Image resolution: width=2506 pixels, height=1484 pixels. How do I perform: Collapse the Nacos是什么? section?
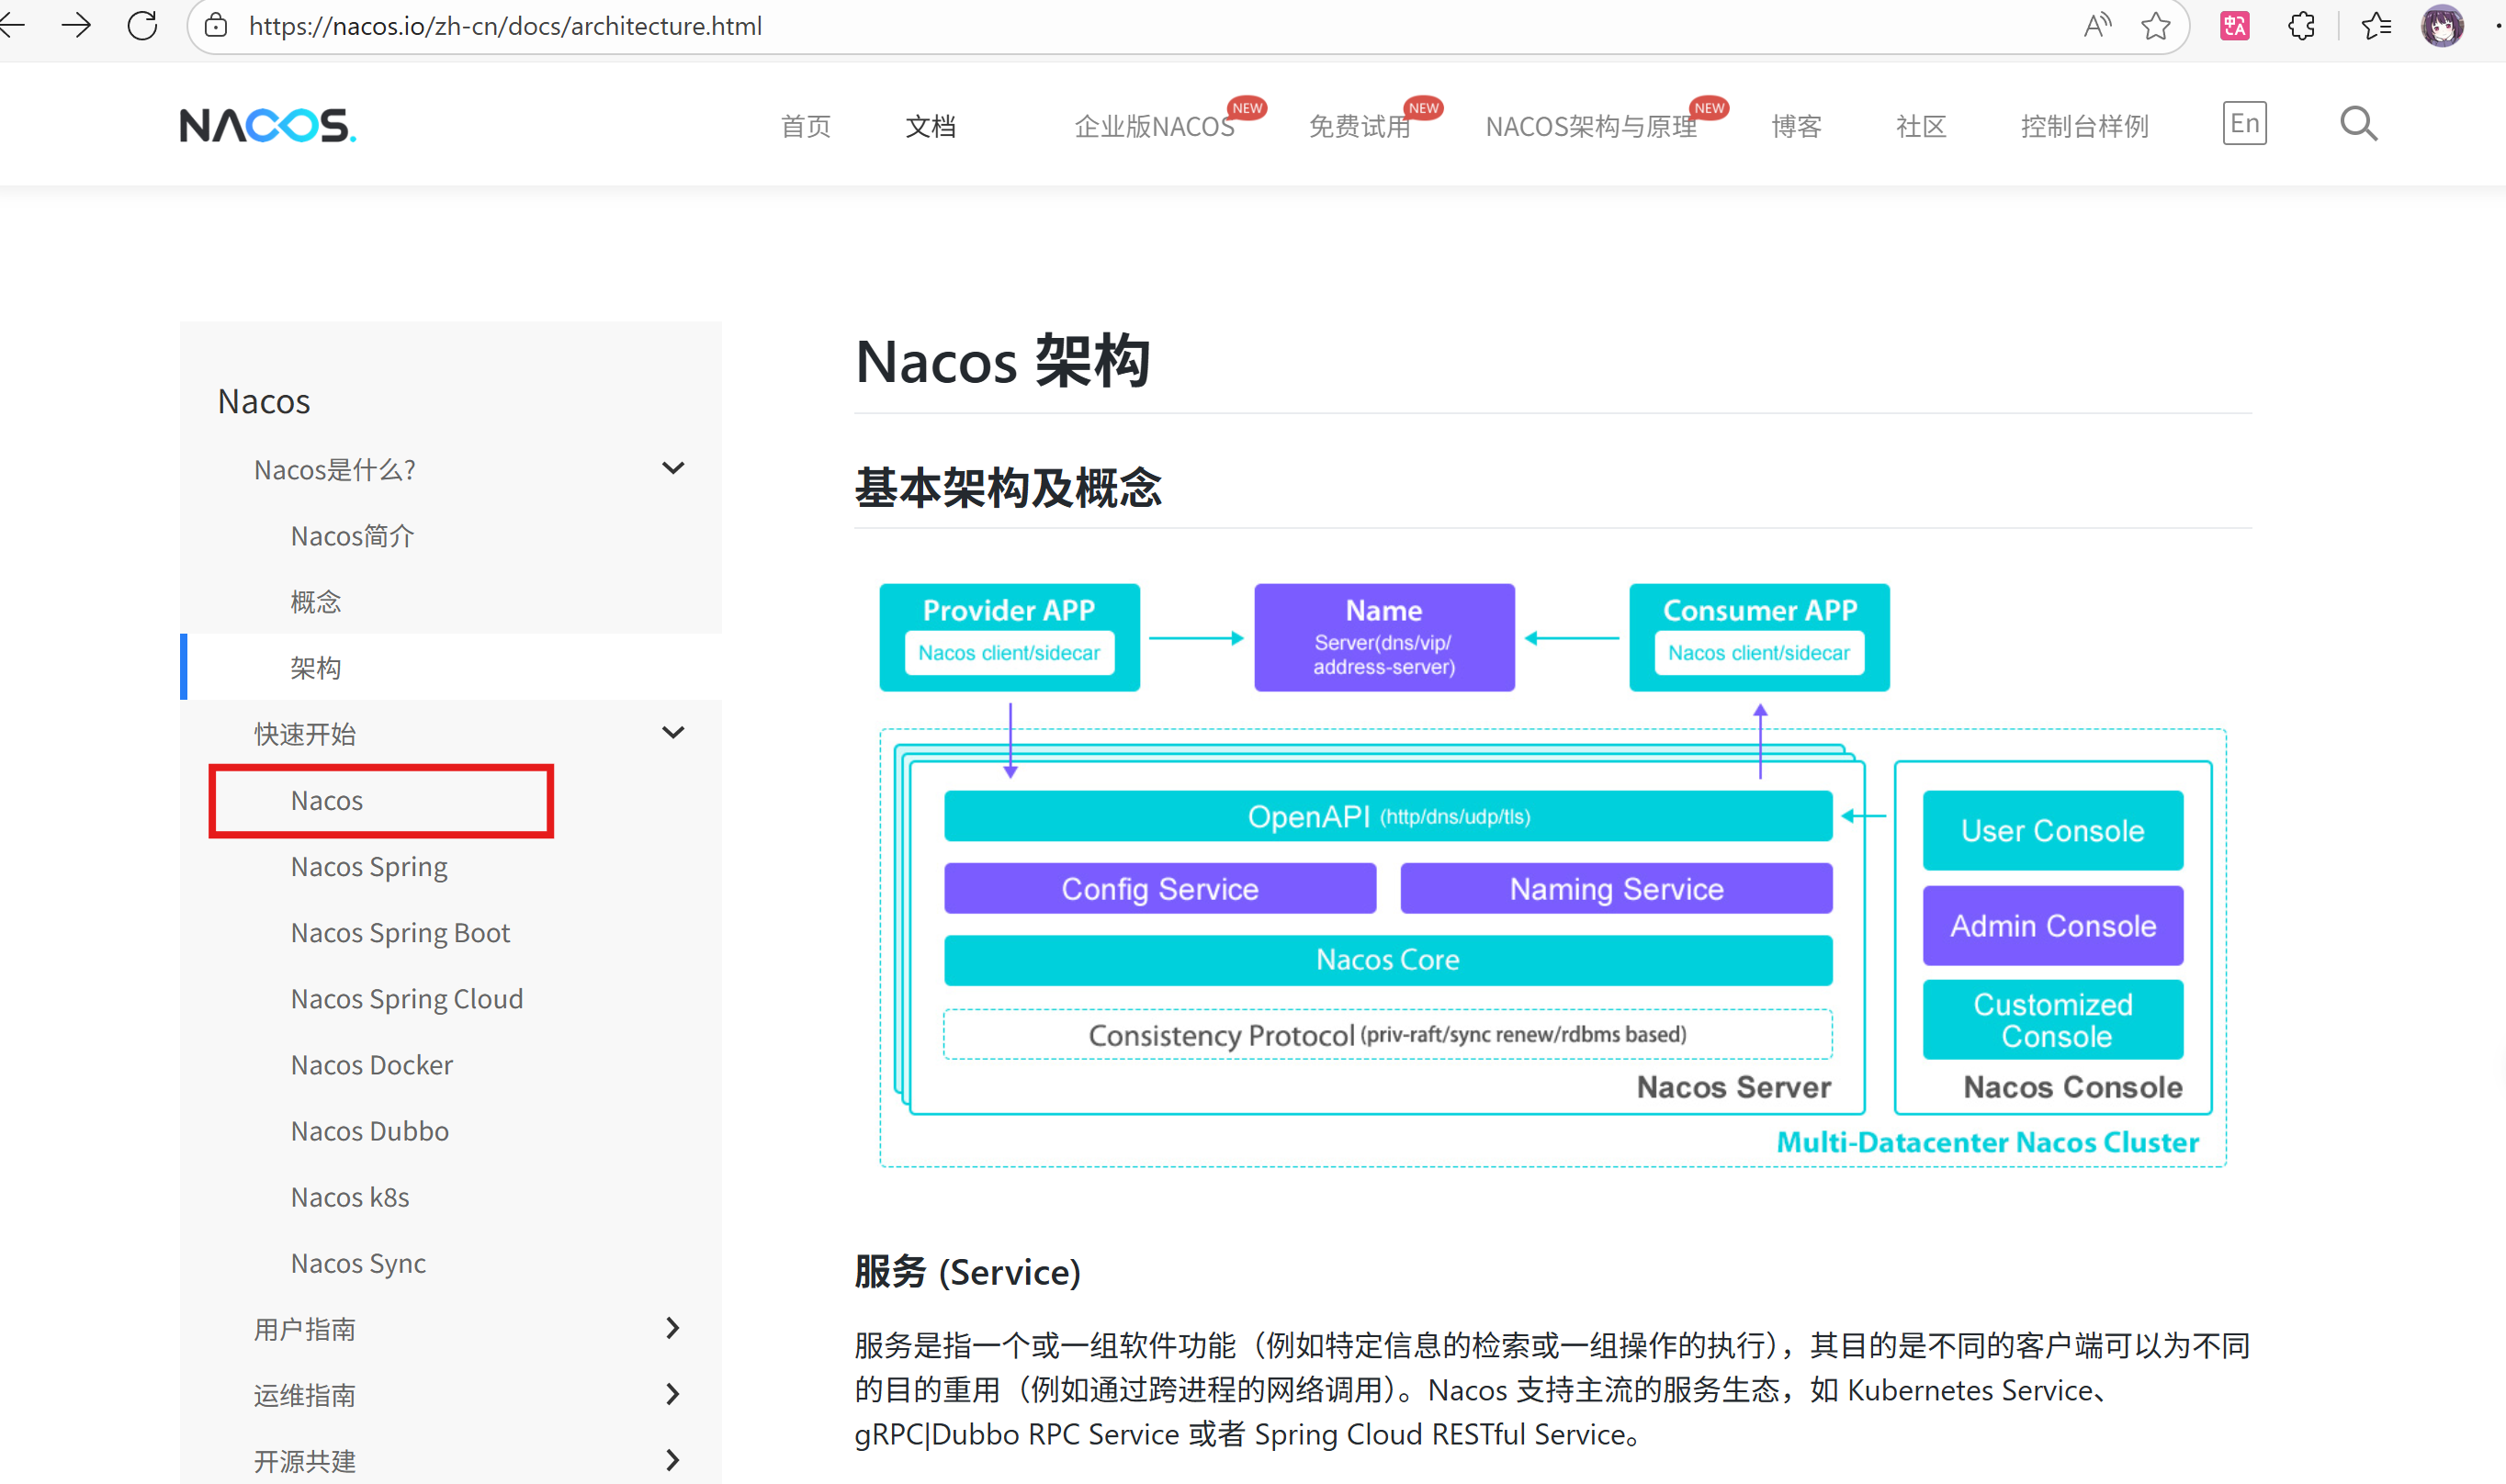(673, 468)
